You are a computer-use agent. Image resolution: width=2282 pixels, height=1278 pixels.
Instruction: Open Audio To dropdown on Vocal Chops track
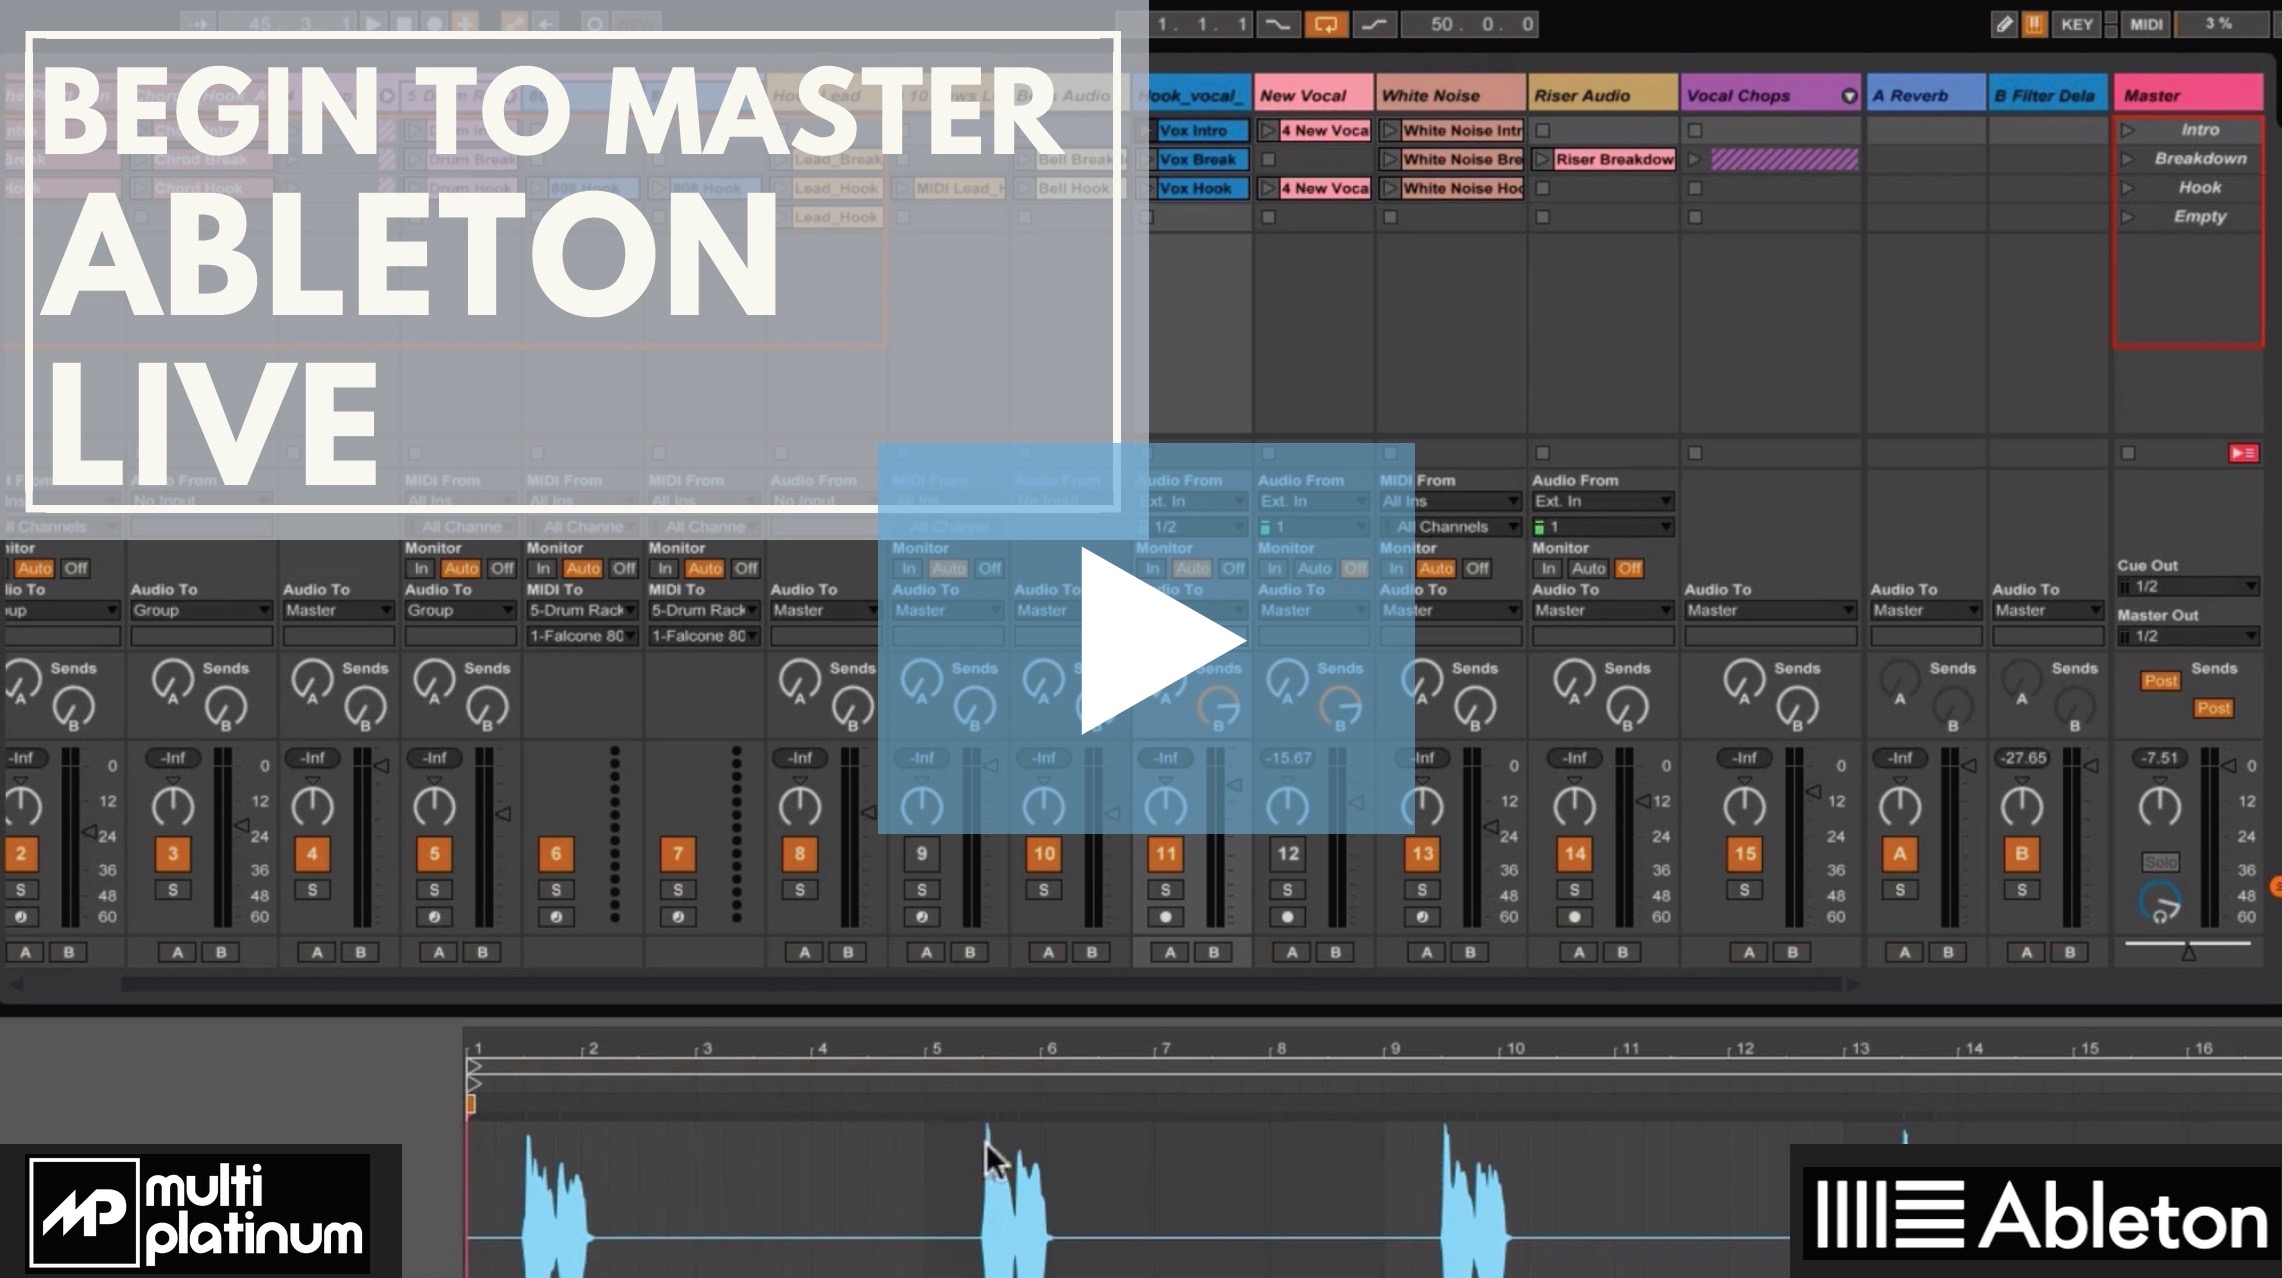pyautogui.click(x=1770, y=610)
